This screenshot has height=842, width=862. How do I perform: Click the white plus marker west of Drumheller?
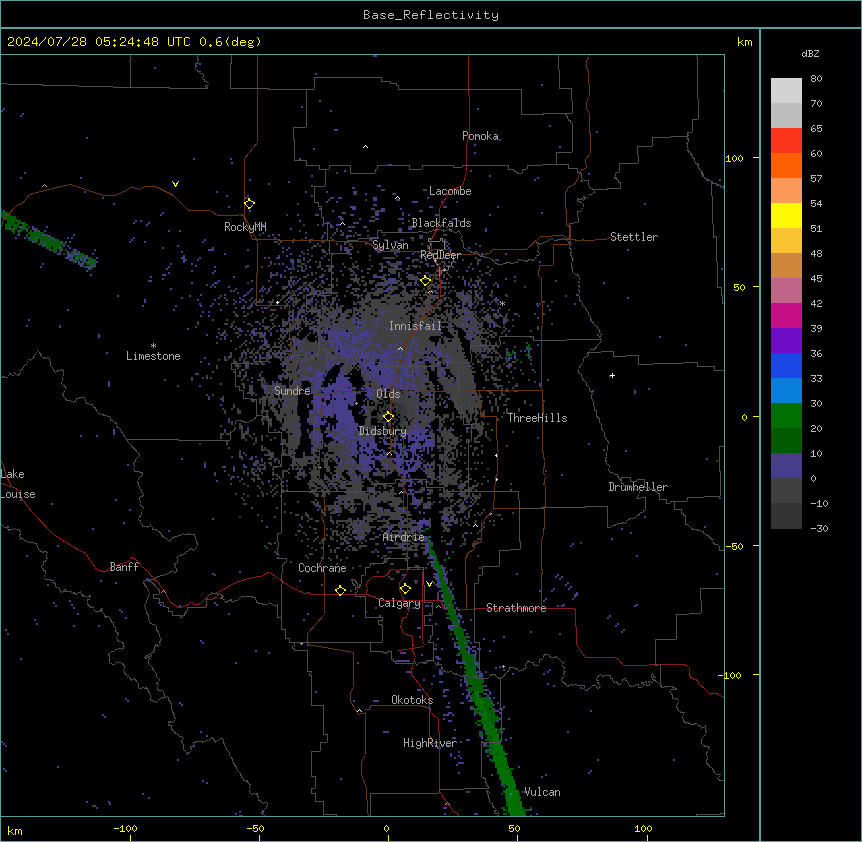[612, 375]
